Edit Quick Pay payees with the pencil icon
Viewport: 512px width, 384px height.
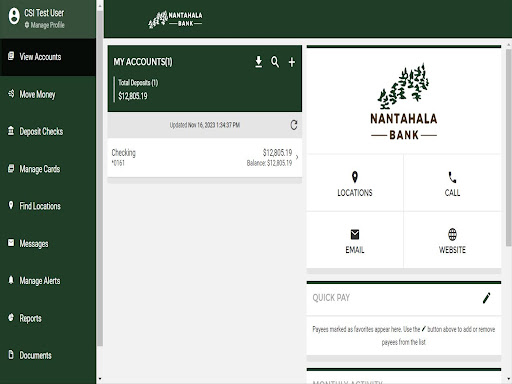point(486,298)
